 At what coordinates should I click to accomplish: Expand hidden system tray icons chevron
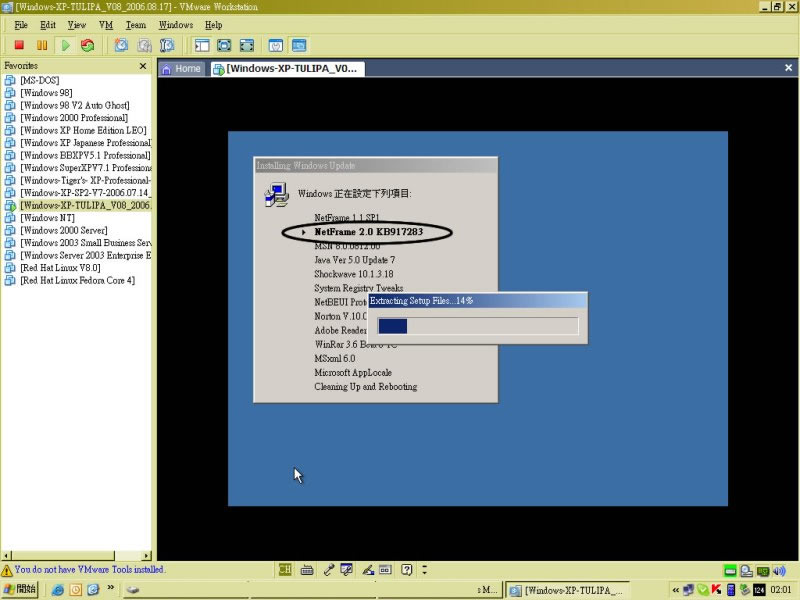coord(676,590)
